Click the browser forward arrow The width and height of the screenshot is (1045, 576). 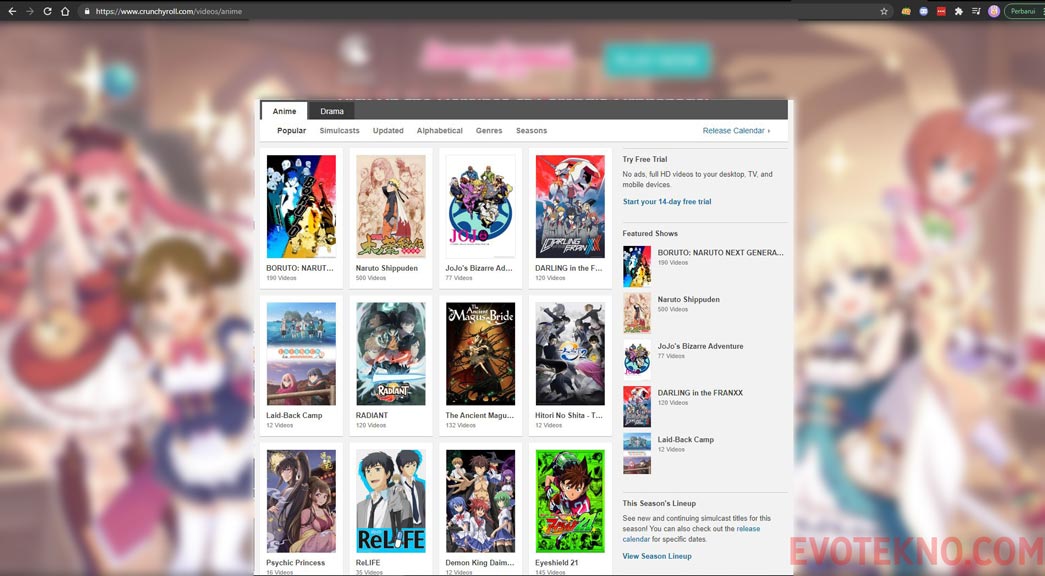[x=29, y=11]
